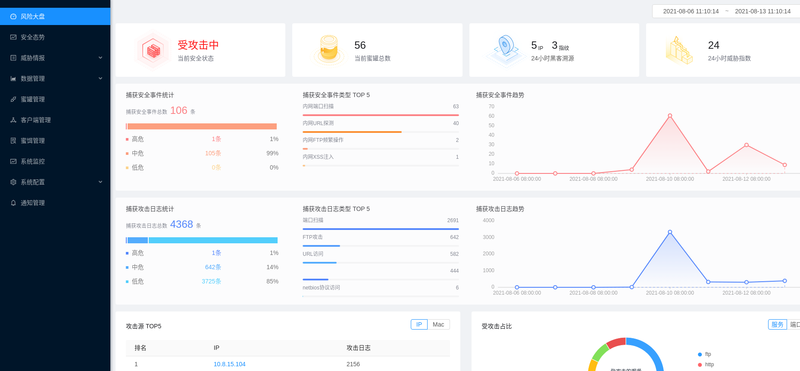Click the 攻击日志 column header
Screen dimensions: 800x371
point(359,348)
